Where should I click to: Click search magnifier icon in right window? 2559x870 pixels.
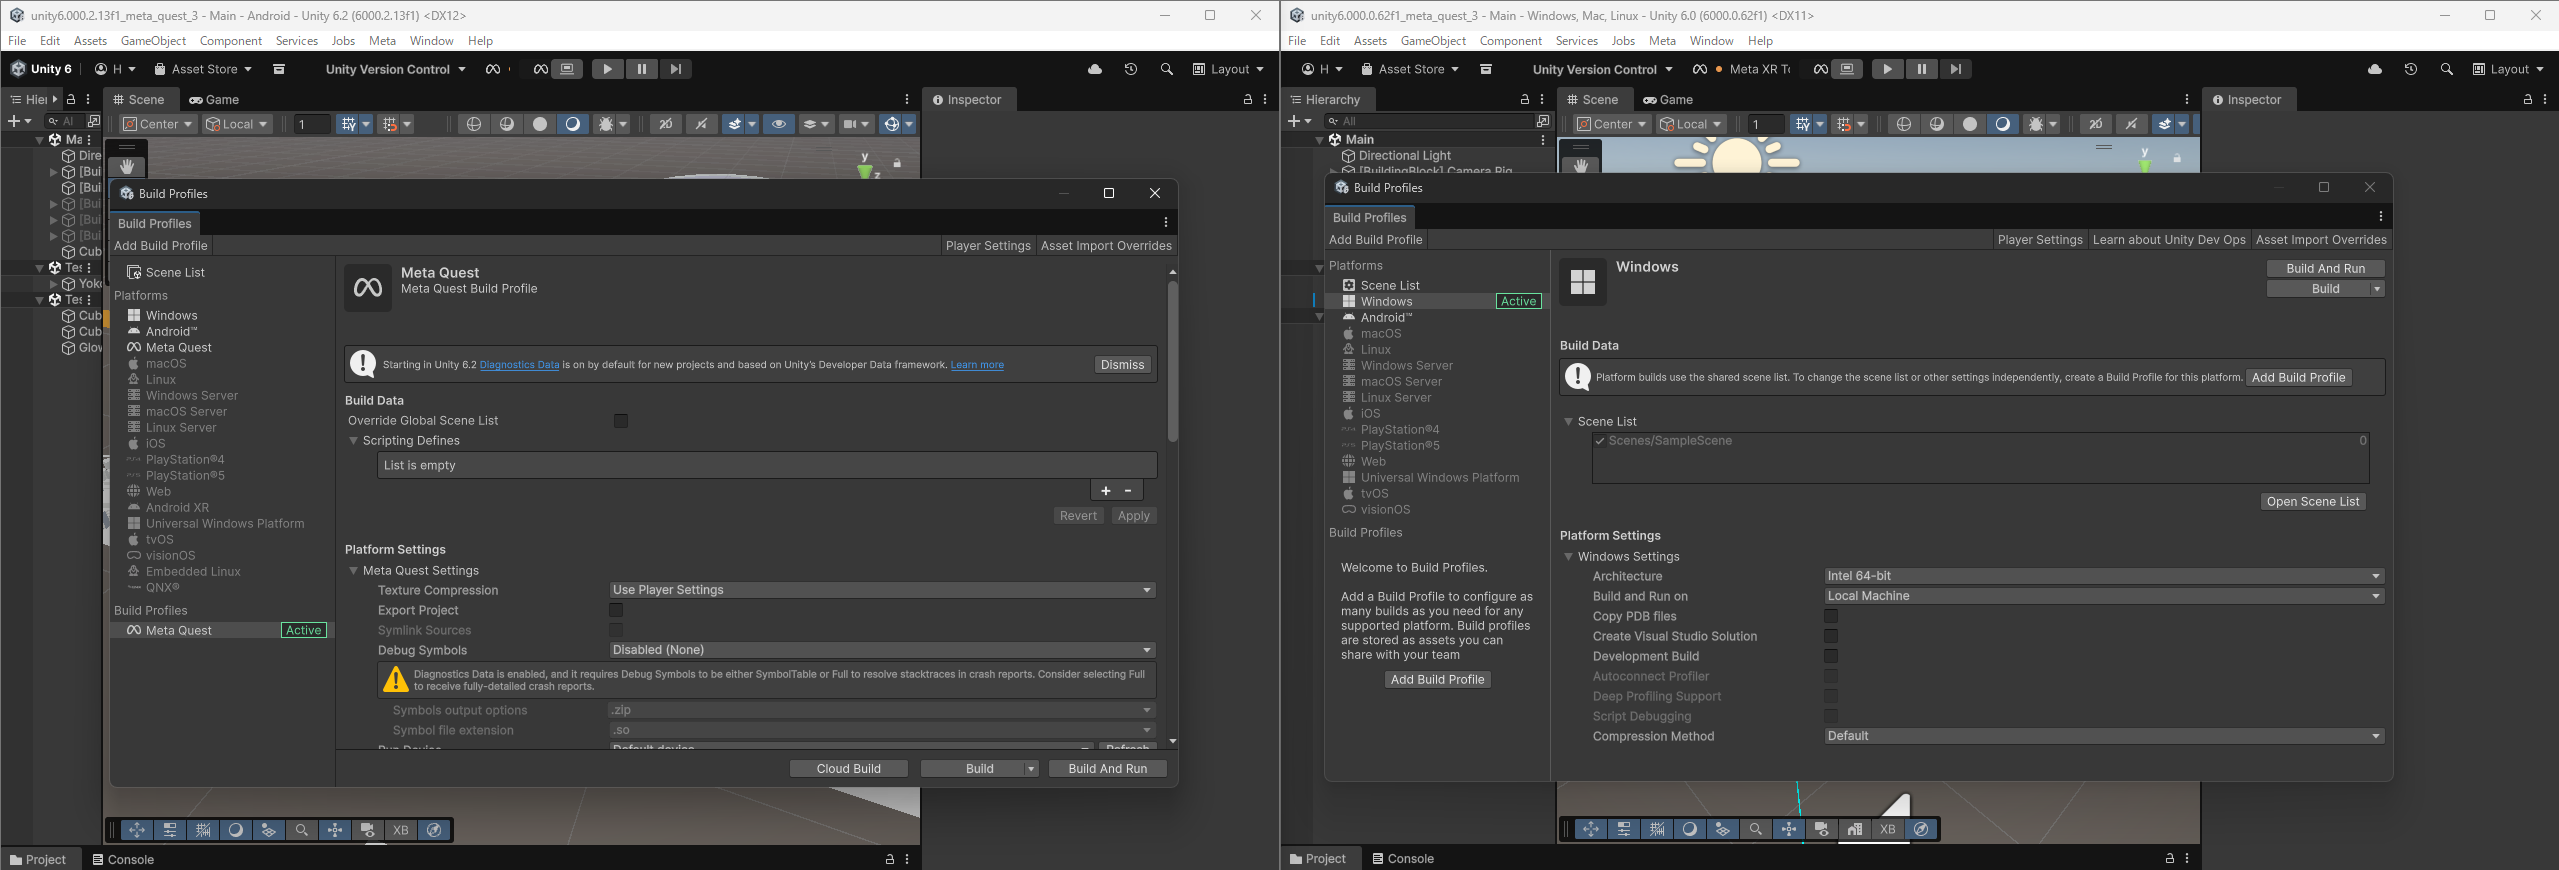[x=2446, y=69]
